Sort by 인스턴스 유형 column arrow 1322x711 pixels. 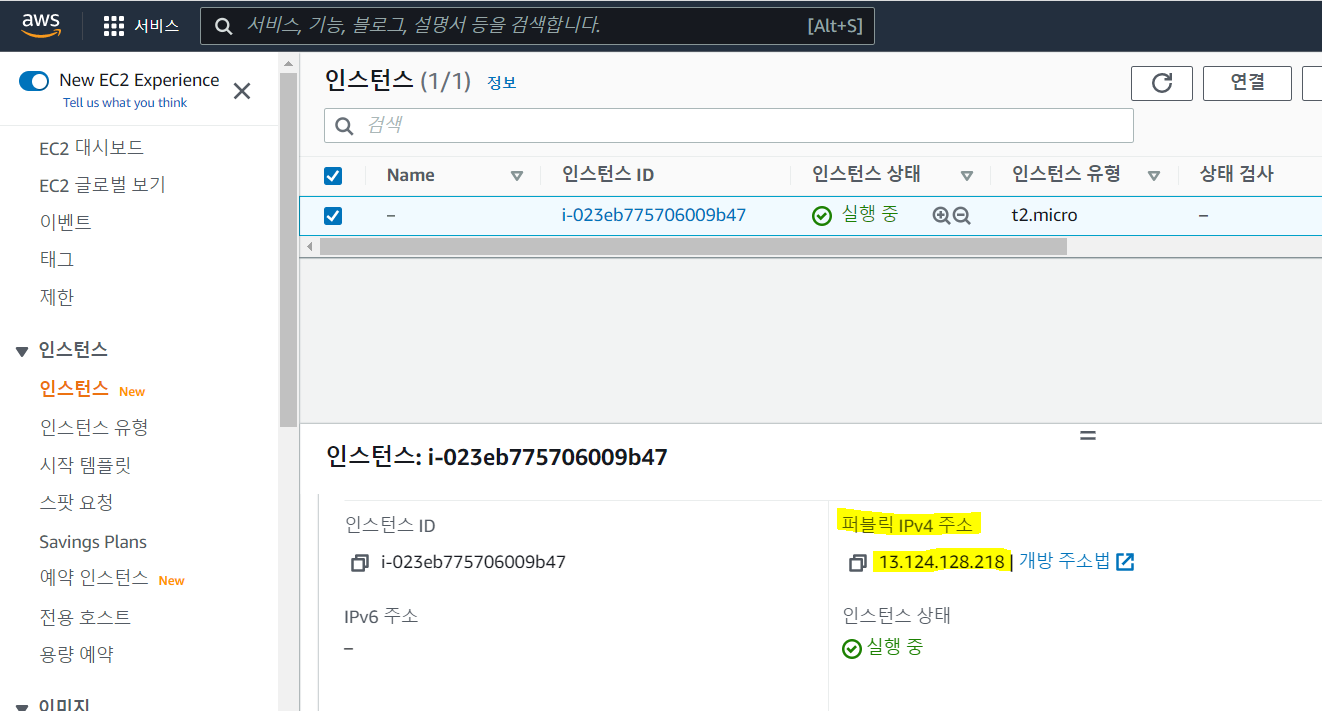tap(1154, 176)
